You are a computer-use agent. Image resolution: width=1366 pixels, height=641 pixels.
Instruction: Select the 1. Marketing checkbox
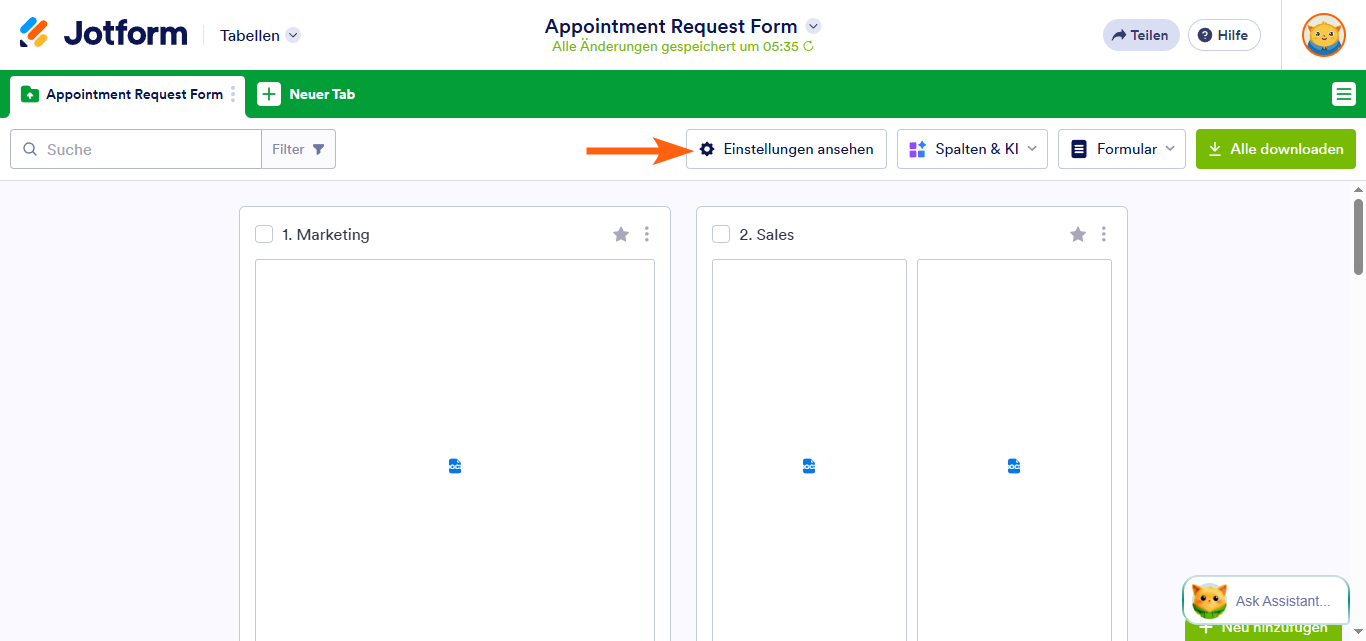point(264,234)
